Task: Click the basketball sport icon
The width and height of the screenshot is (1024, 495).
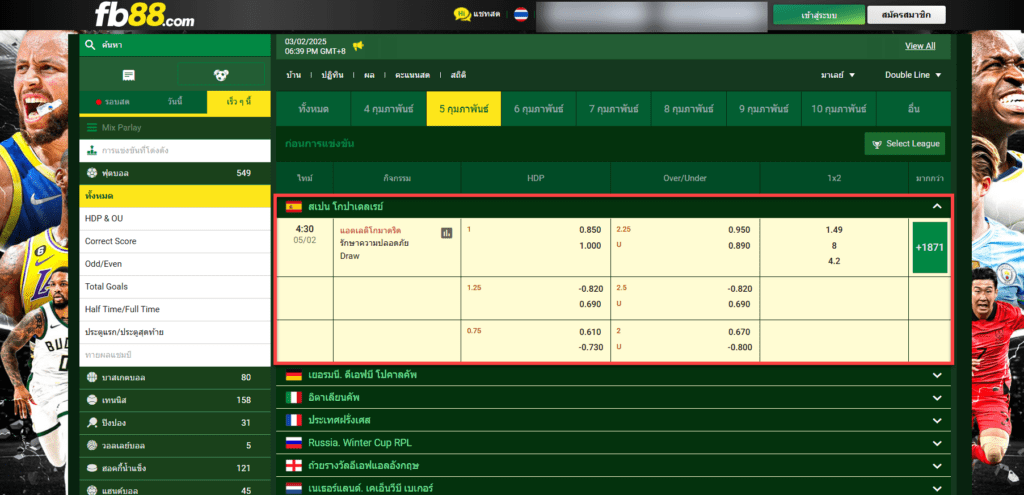Action: (x=91, y=377)
